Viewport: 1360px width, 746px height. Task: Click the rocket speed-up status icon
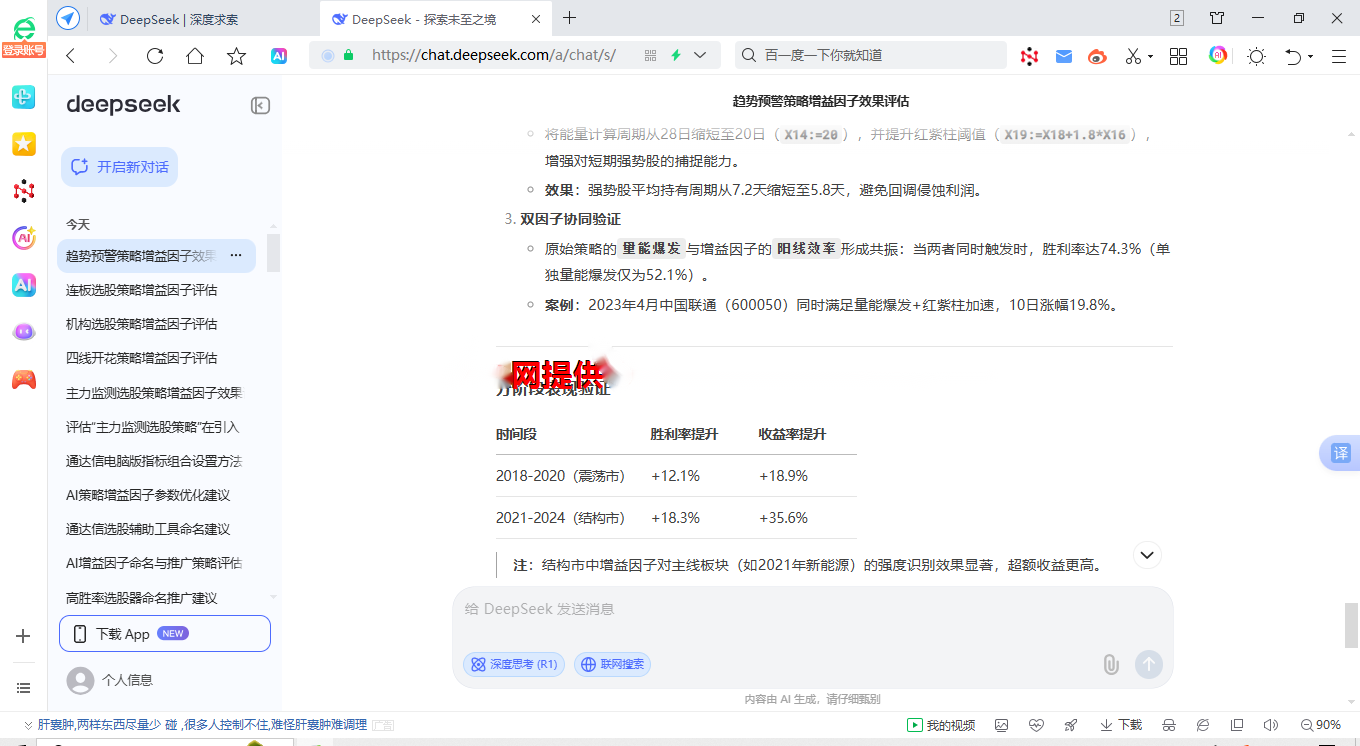pos(1071,725)
